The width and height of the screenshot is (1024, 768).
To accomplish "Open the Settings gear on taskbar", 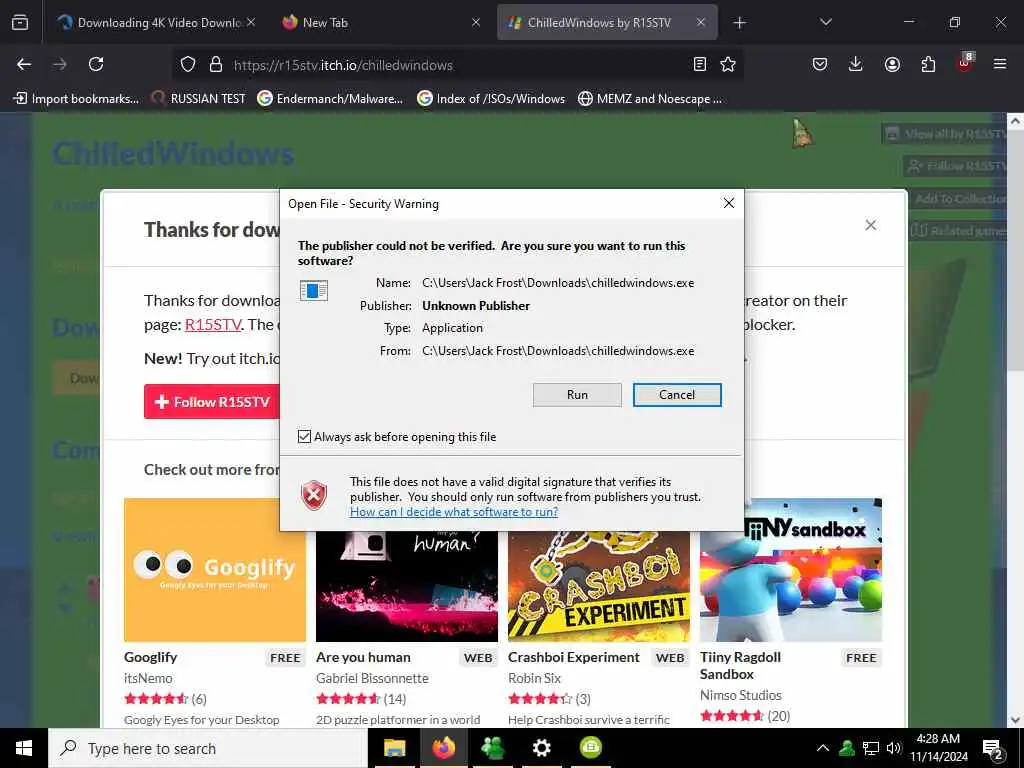I will (541, 748).
